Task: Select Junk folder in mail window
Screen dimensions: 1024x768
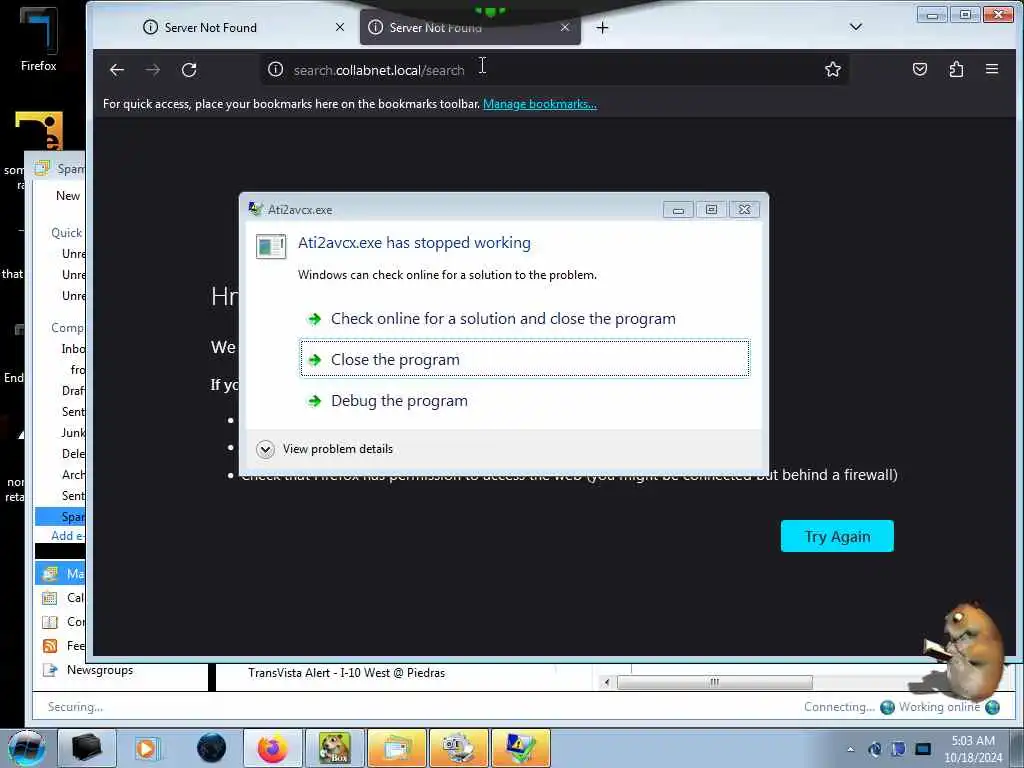Action: pyautogui.click(x=73, y=432)
